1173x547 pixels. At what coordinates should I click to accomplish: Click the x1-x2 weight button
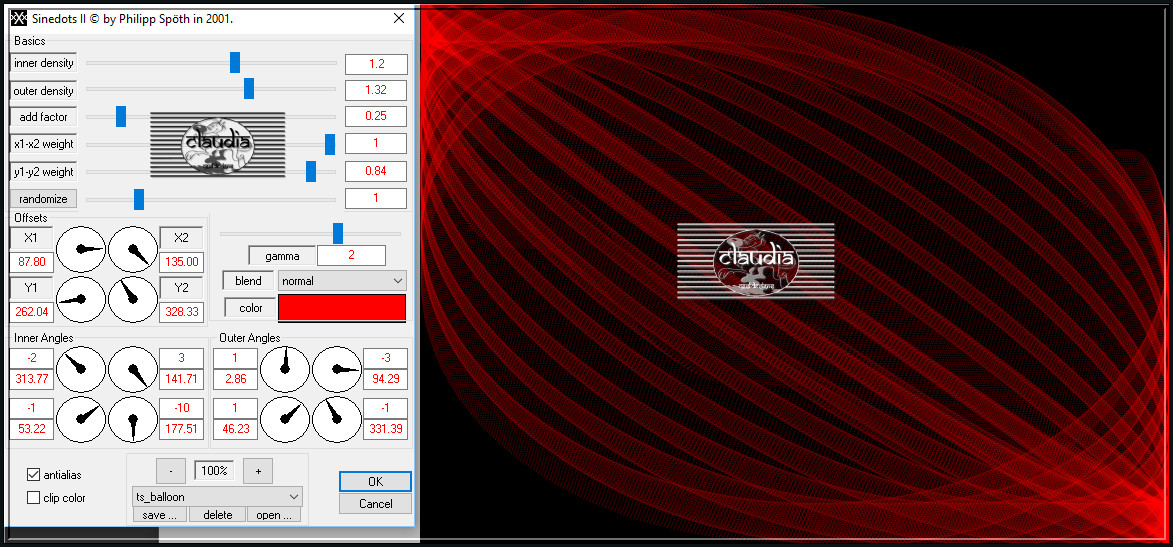pyautogui.click(x=43, y=144)
